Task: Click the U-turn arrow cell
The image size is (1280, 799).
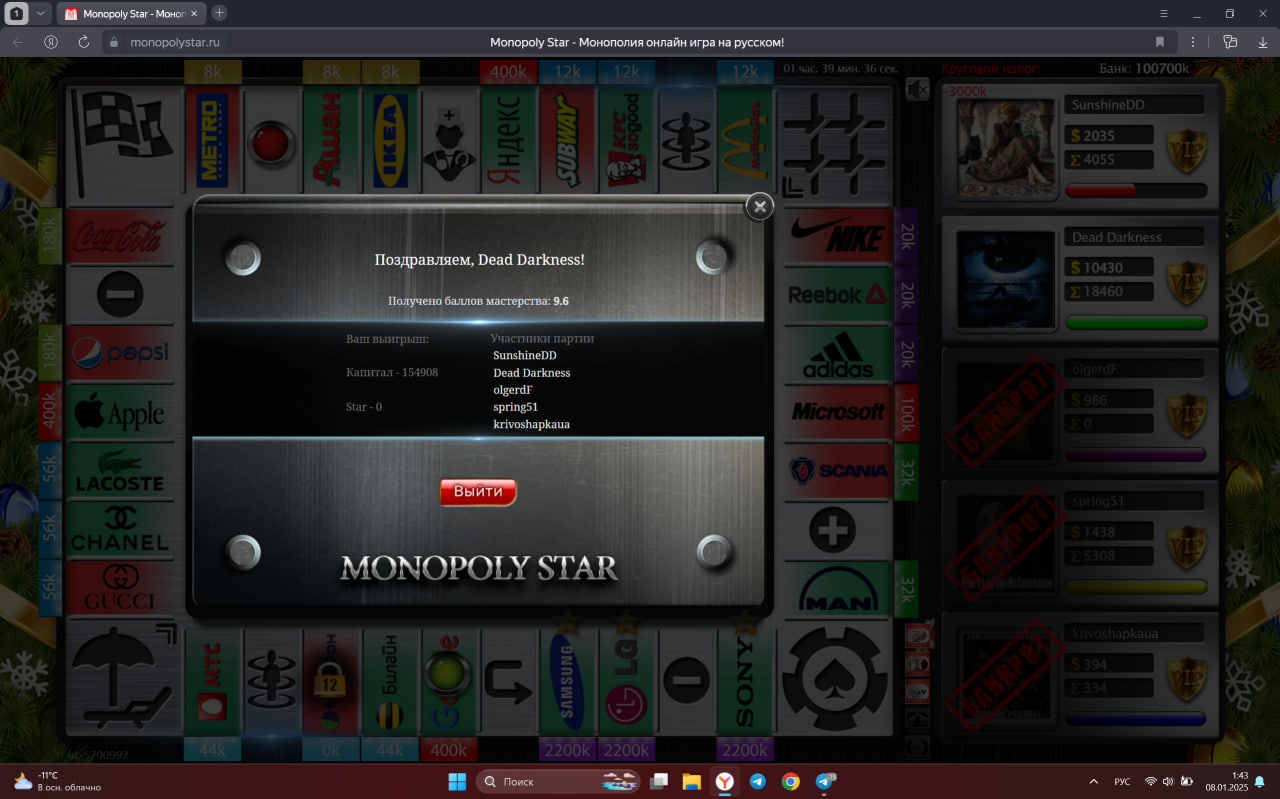Action: tap(508, 682)
